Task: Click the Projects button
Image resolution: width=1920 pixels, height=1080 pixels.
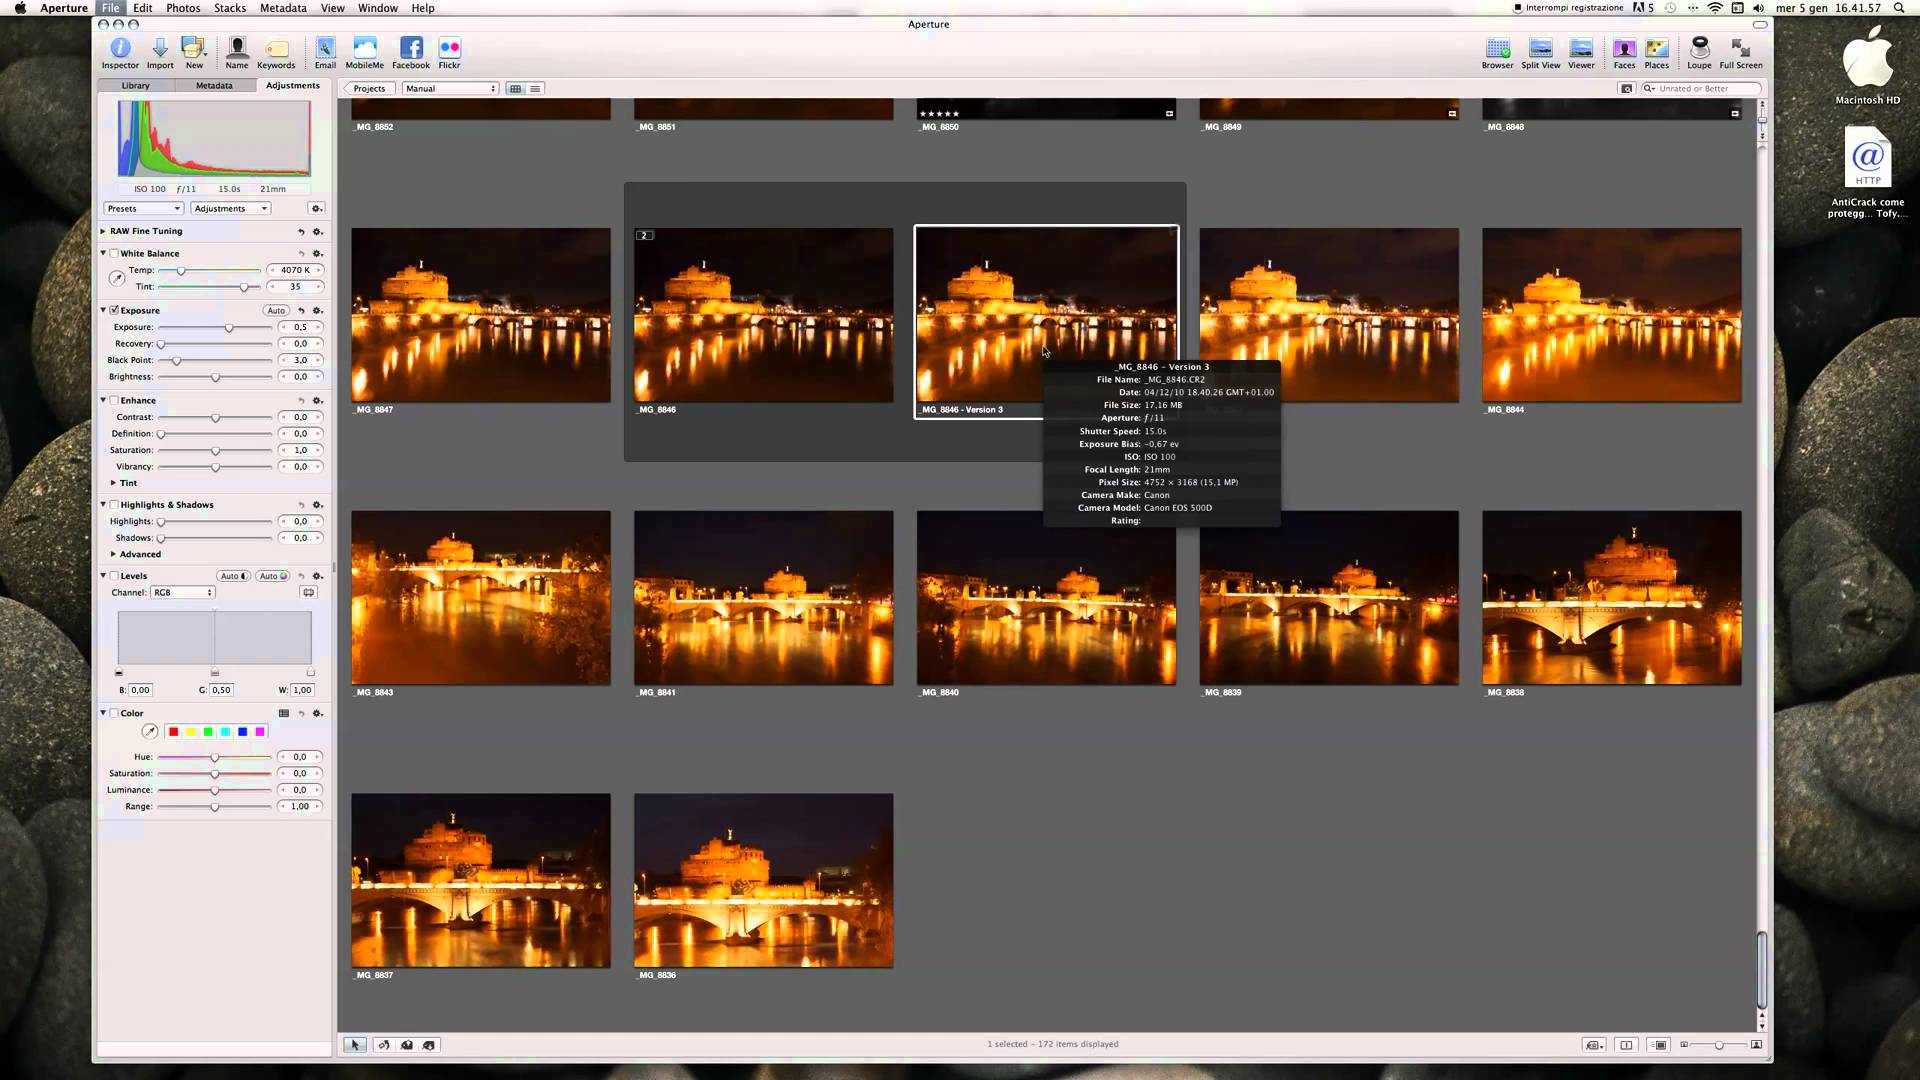Action: 369,89
